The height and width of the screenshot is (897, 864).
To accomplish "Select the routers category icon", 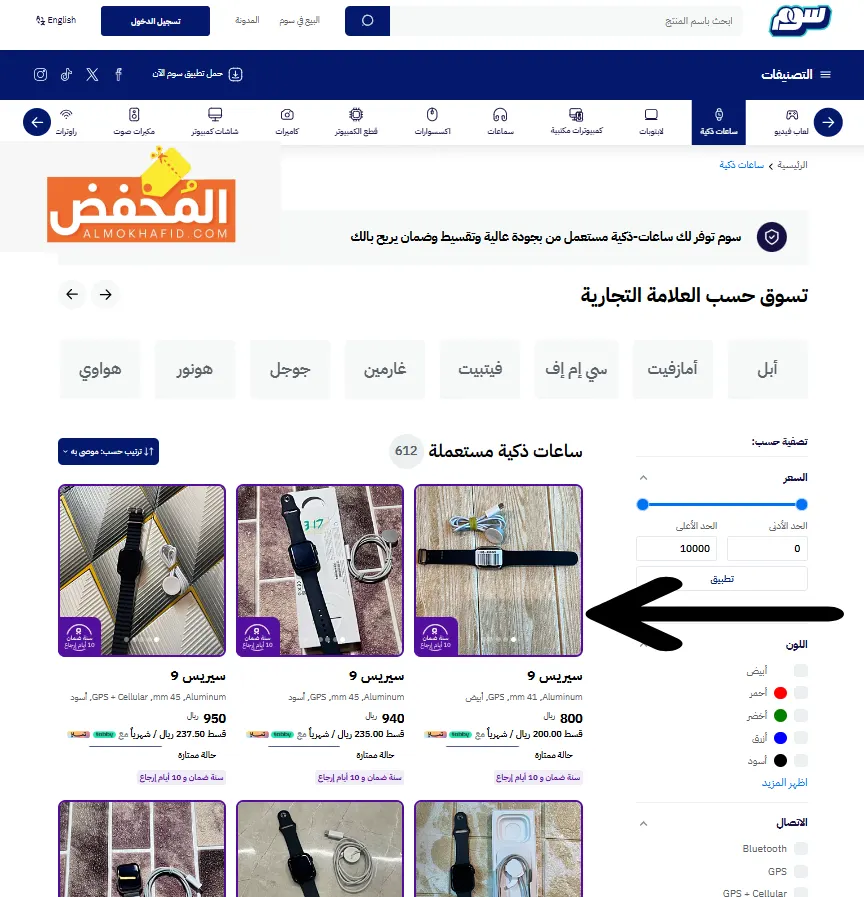I will point(66,114).
